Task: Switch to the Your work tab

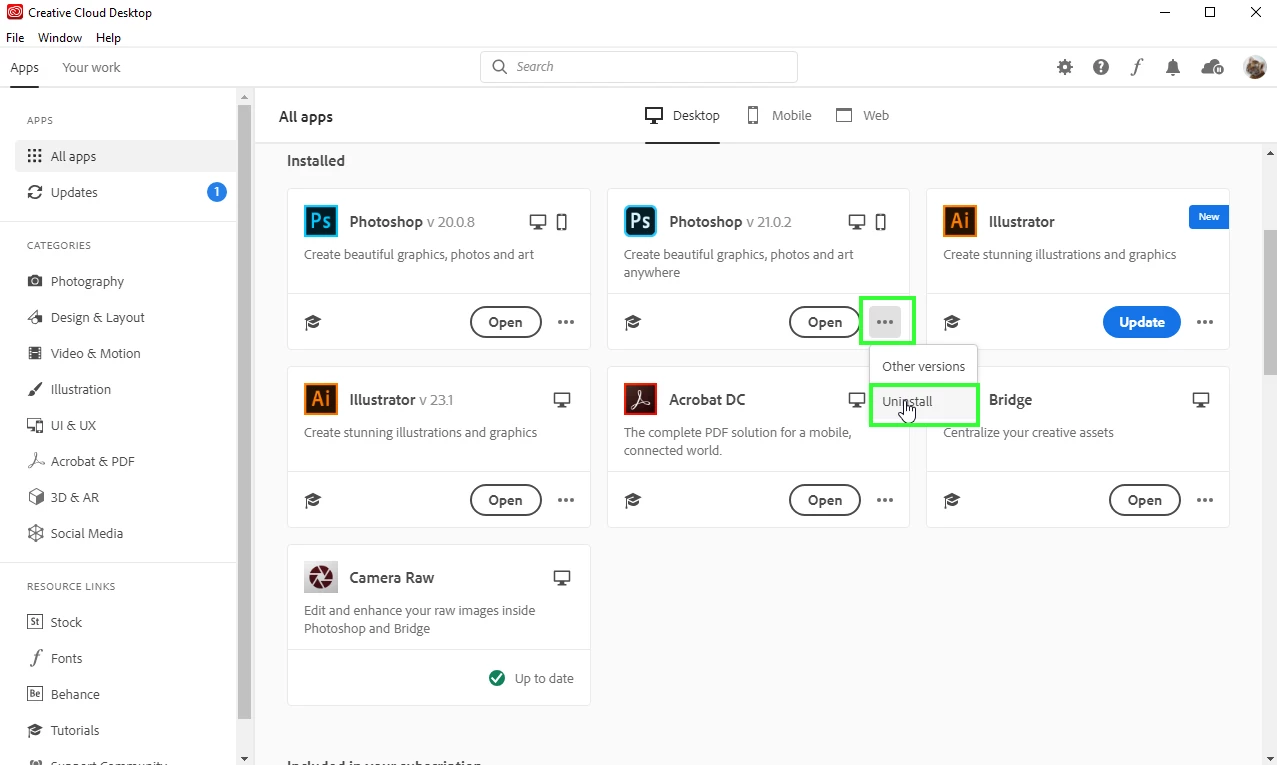Action: (91, 67)
